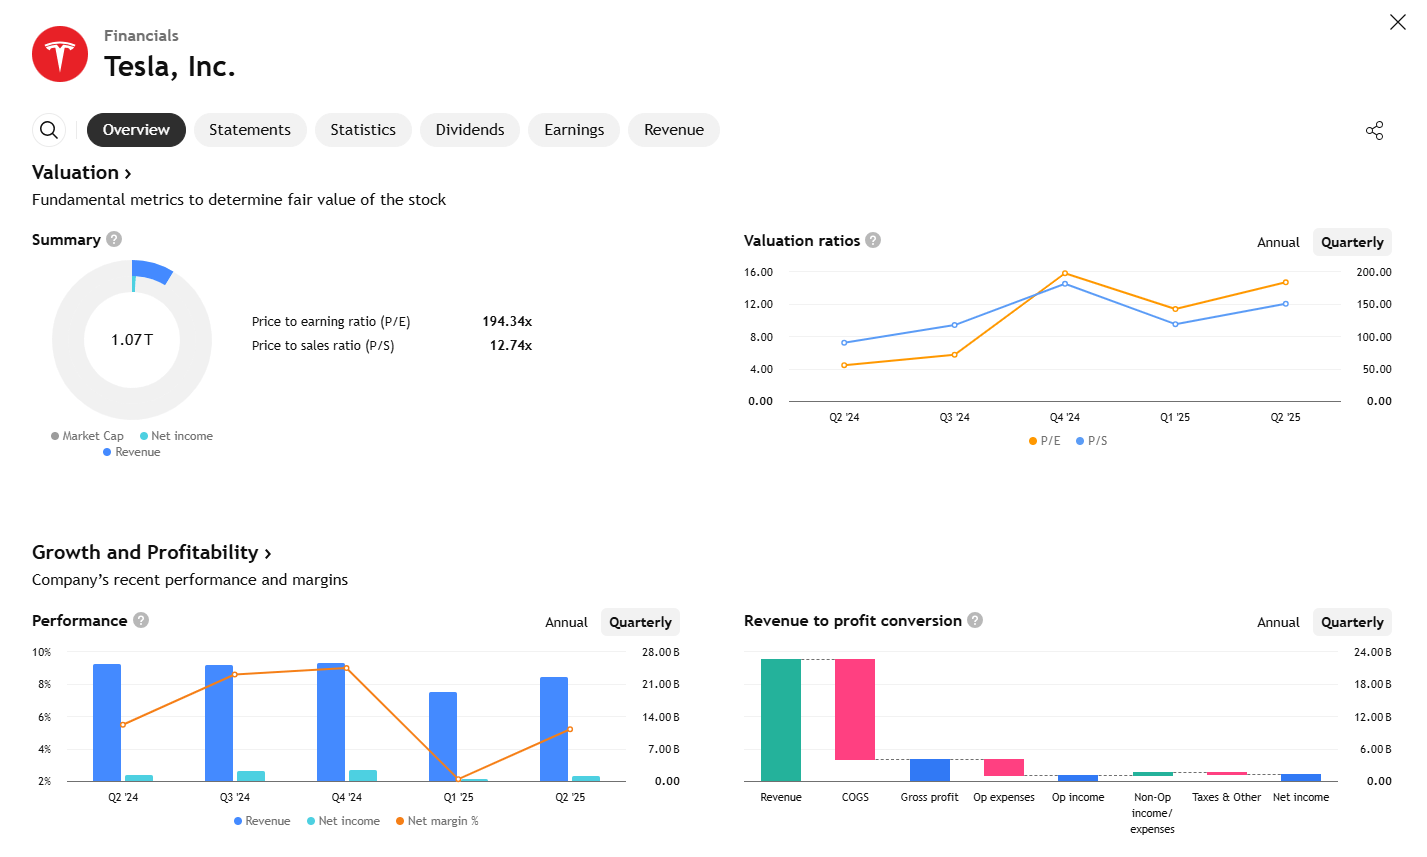Switch to the Statements tab
1427x857 pixels.
point(250,130)
